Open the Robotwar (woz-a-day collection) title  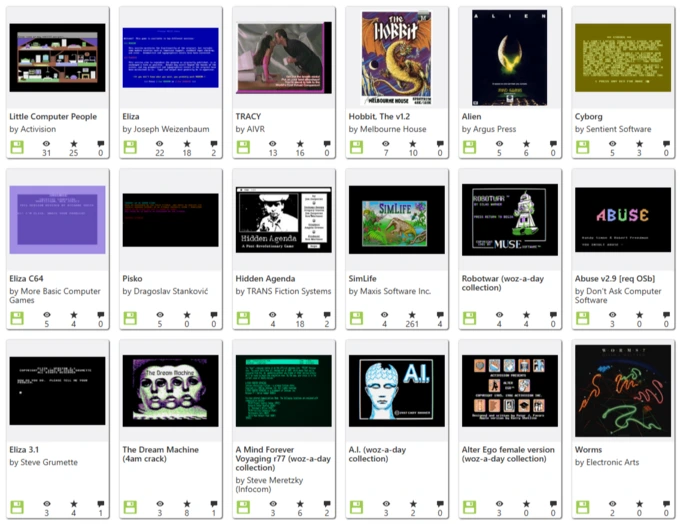coord(503,283)
